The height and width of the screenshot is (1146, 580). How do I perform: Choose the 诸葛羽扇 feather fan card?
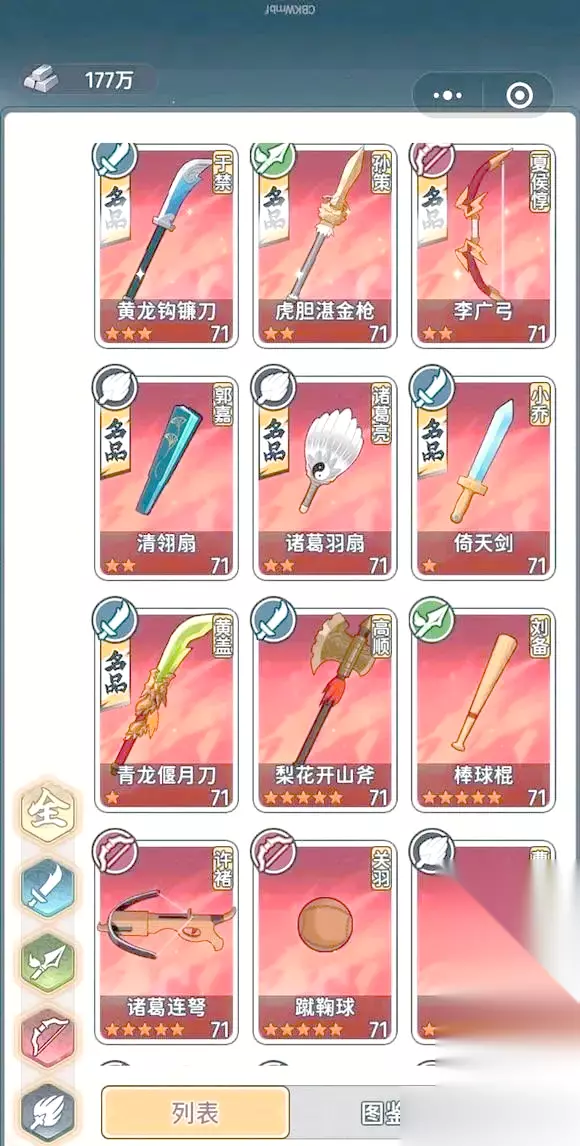pos(325,478)
